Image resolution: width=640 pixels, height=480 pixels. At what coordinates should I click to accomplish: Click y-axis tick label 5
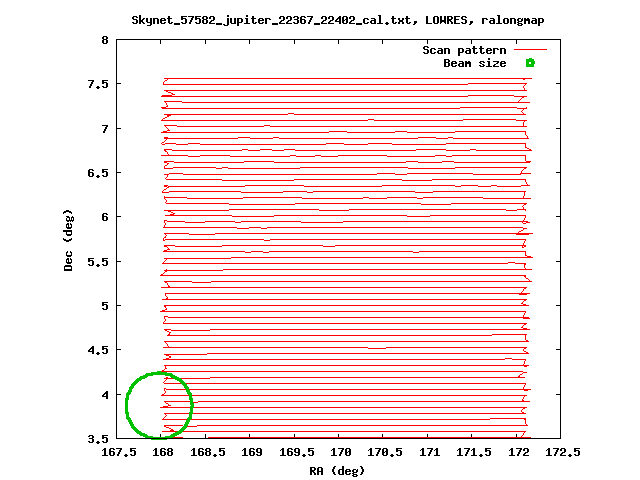tap(105, 306)
